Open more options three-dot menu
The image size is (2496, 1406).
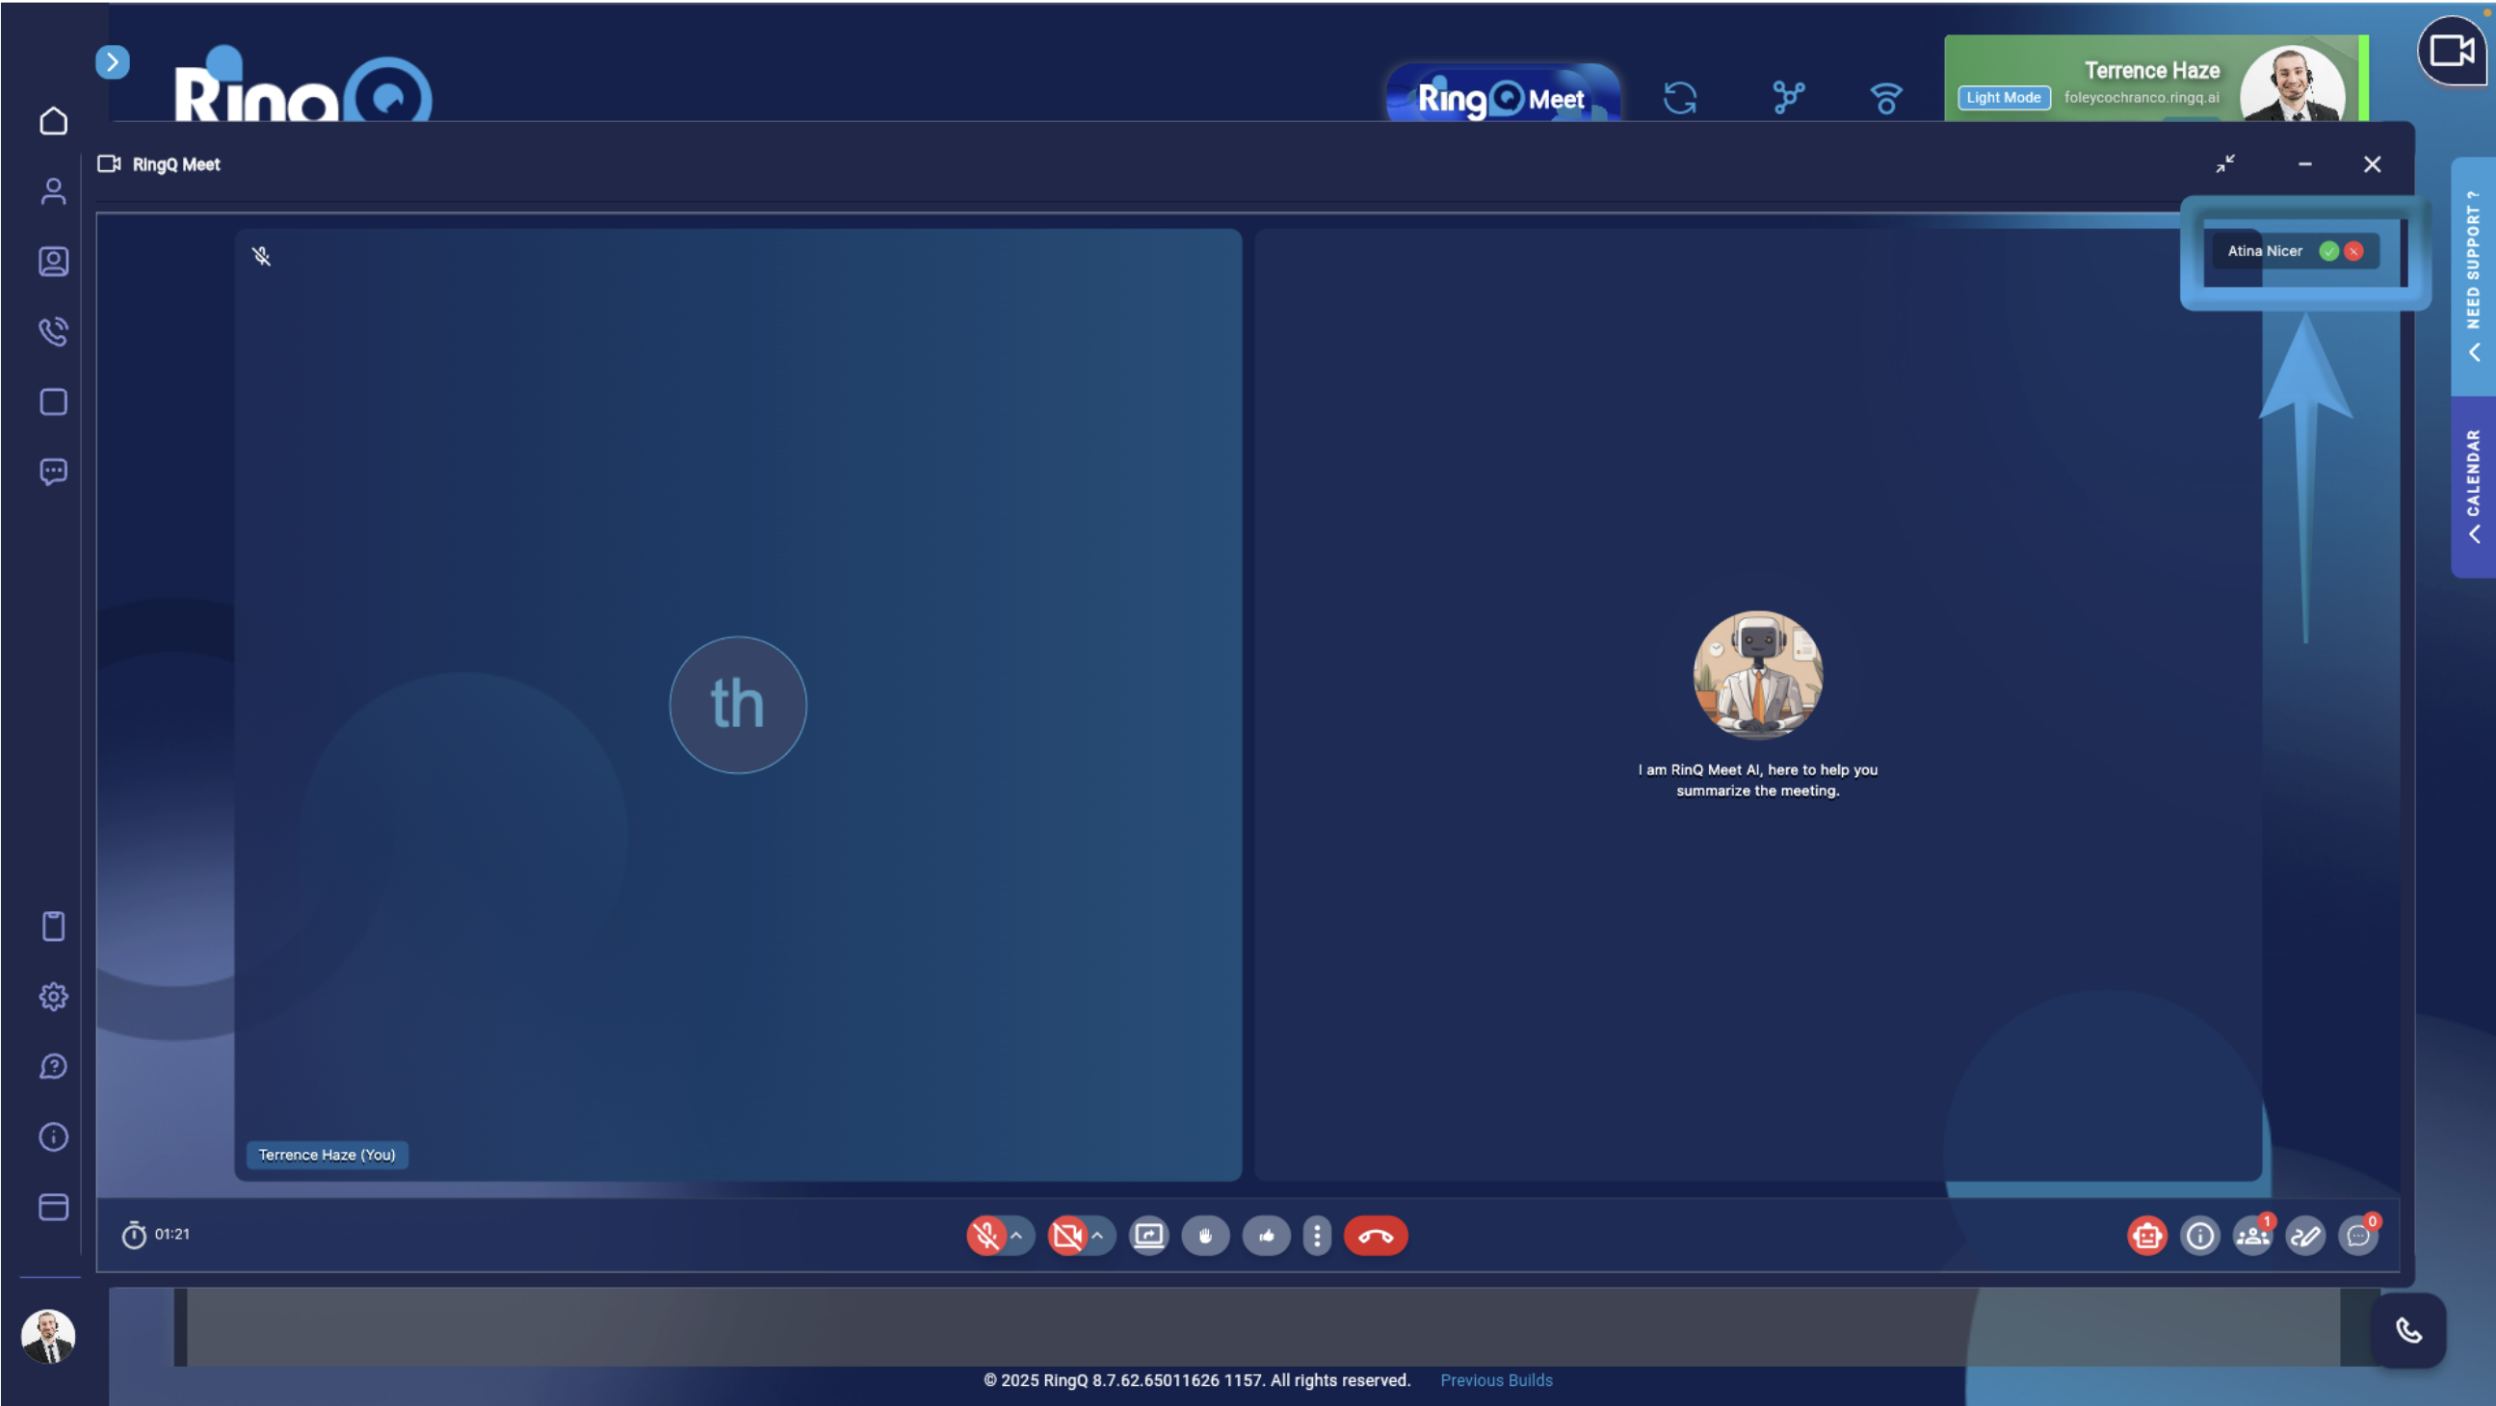[1317, 1236]
